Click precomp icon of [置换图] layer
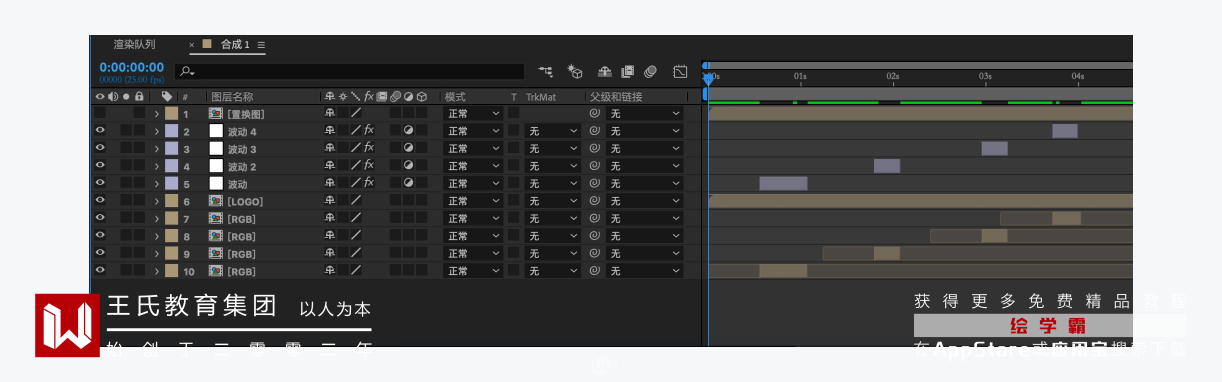The image size is (1222, 382). (216, 114)
